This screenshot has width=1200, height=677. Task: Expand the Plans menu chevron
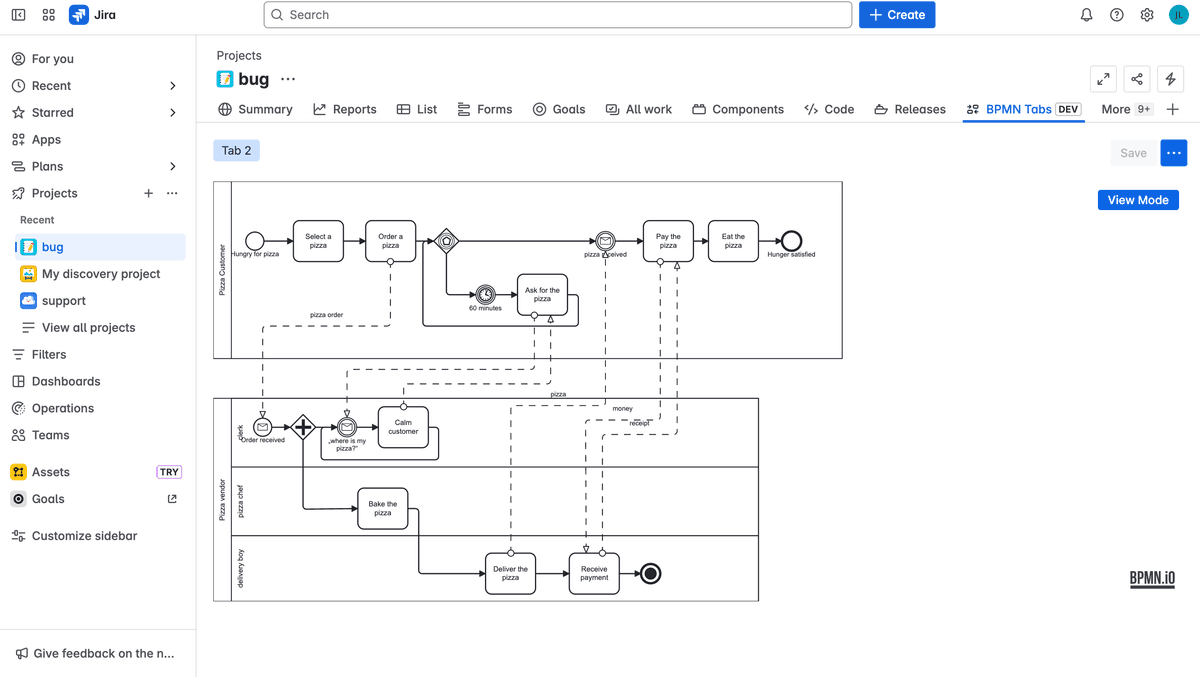click(172, 166)
